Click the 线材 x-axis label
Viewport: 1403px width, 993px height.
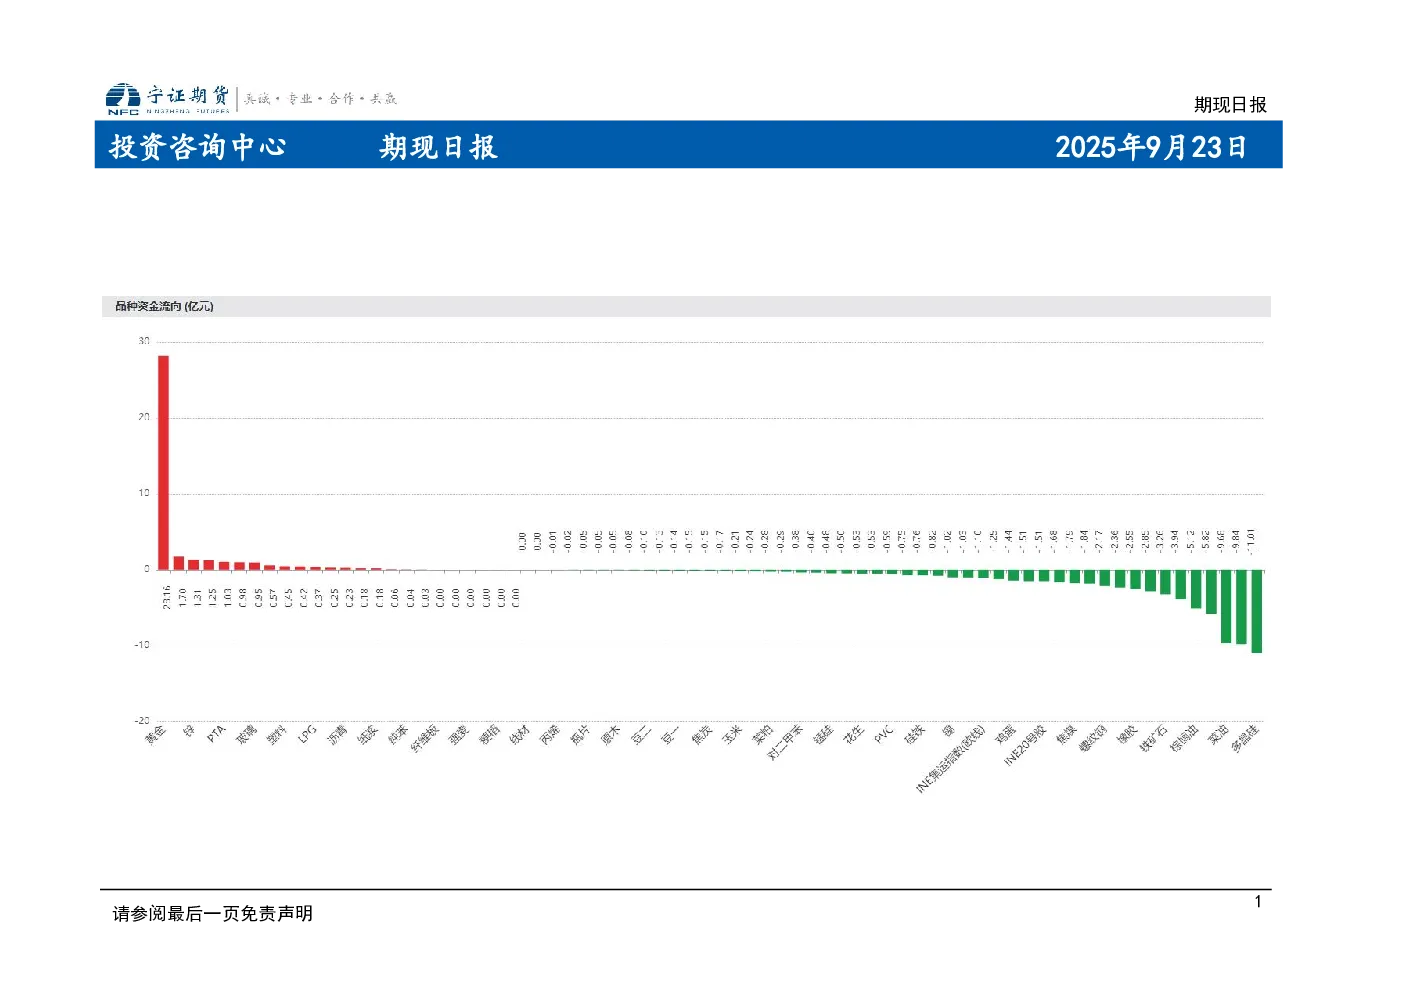[x=519, y=735]
